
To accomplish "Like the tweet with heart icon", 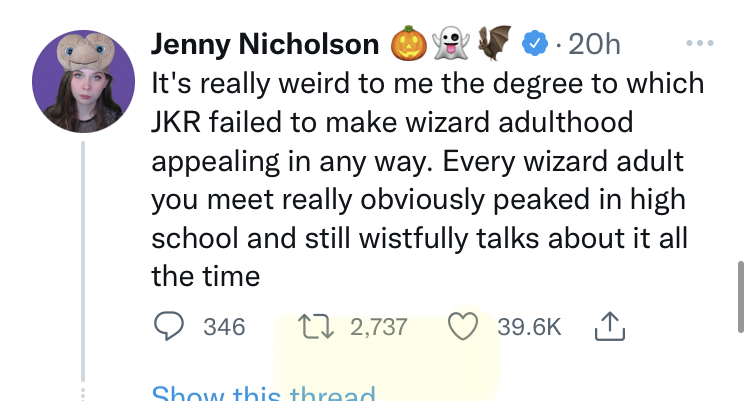I will (463, 326).
